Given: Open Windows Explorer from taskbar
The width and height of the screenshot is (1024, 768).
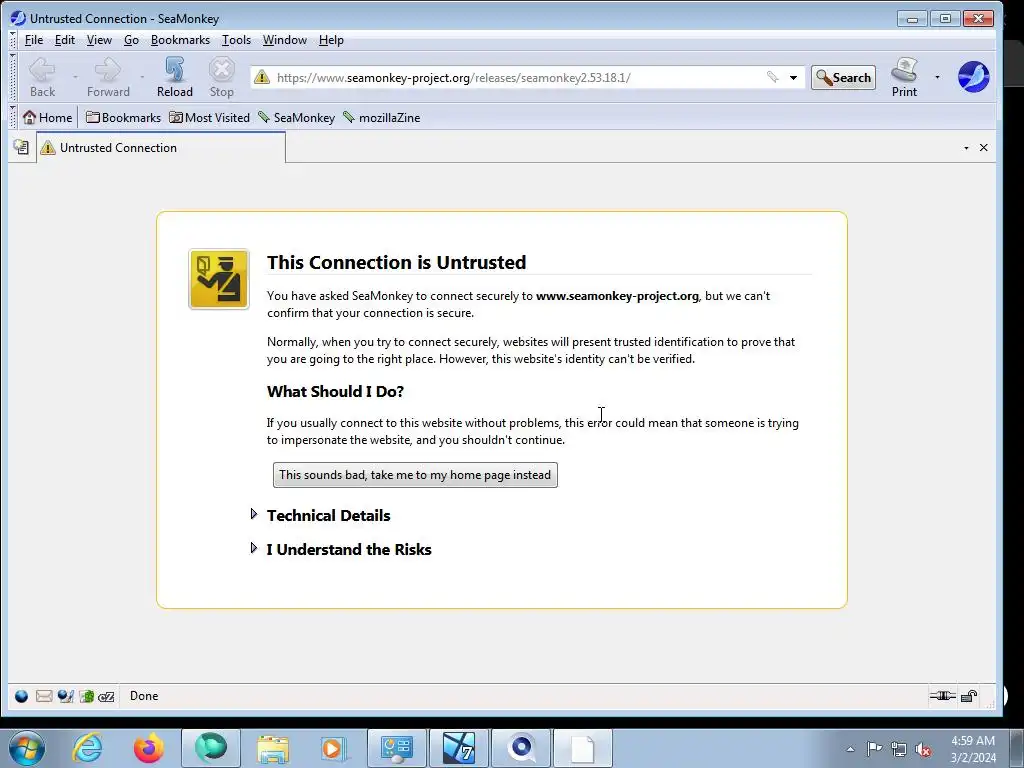Looking at the screenshot, I should tap(272, 748).
